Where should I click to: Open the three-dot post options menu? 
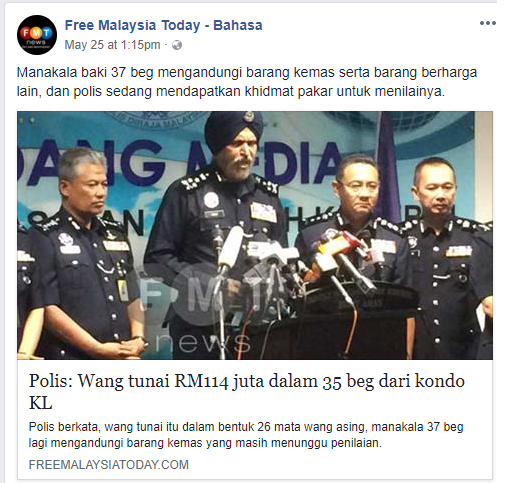[x=488, y=23]
